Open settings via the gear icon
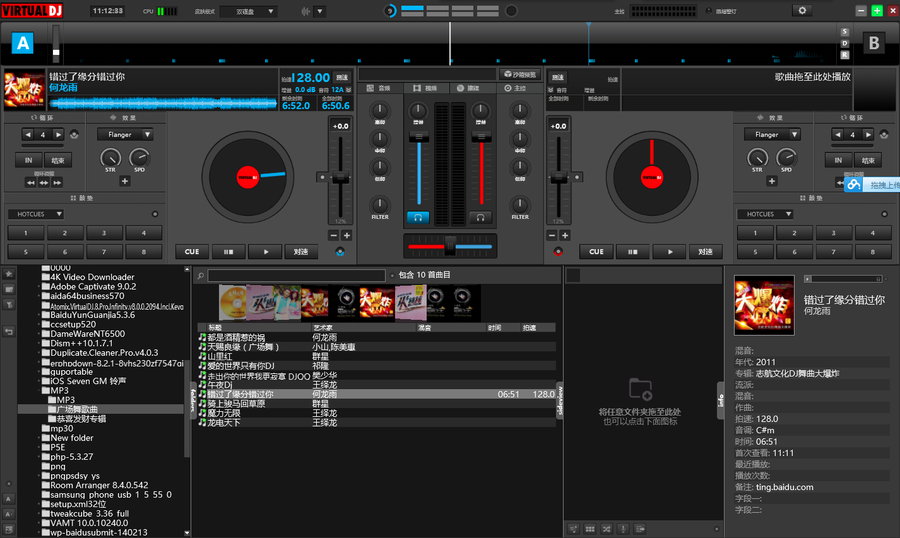900x538 pixels. 802,10
